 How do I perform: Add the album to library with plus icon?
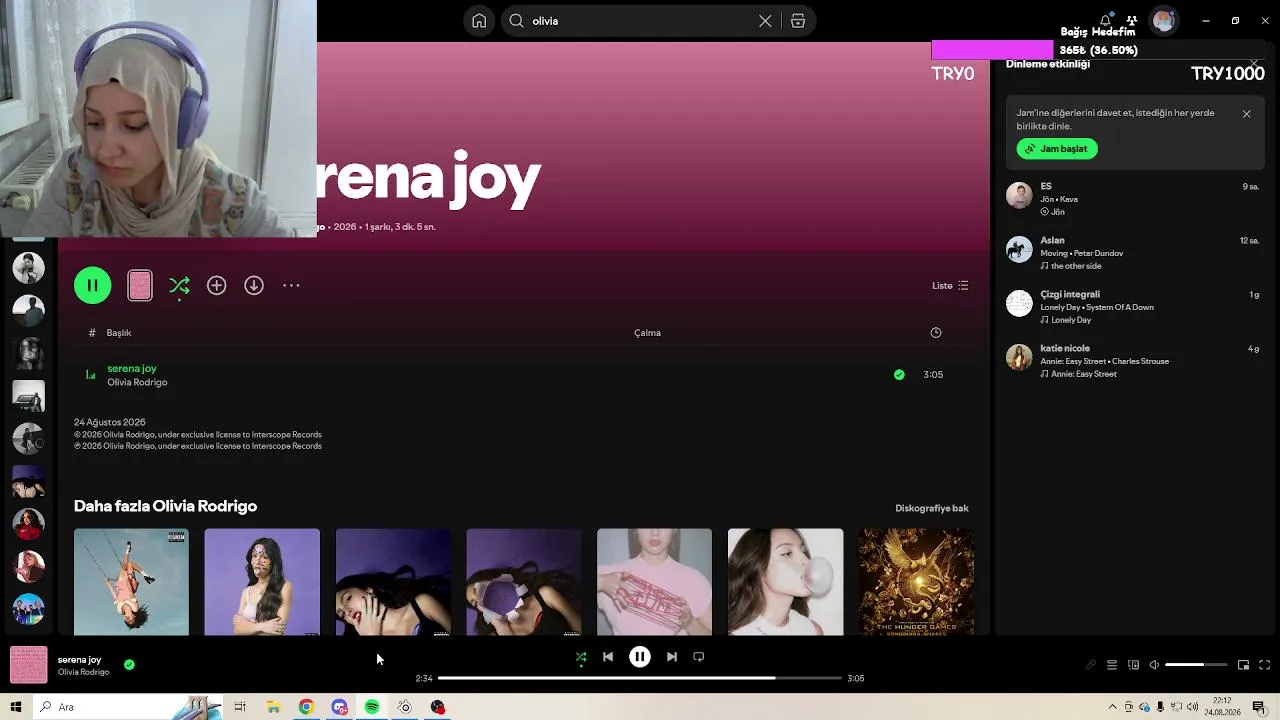216,286
